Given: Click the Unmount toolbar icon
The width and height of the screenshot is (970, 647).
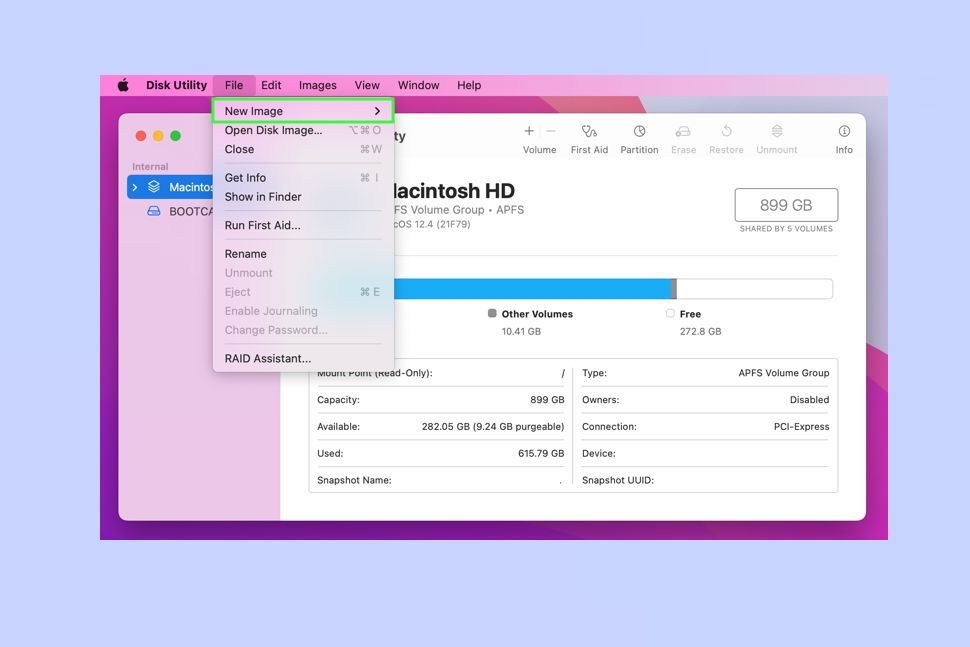Looking at the screenshot, I should point(776,133).
